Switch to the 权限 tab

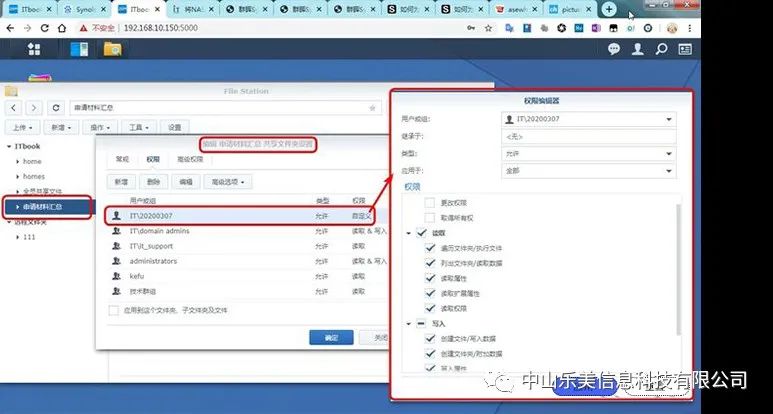[153, 159]
